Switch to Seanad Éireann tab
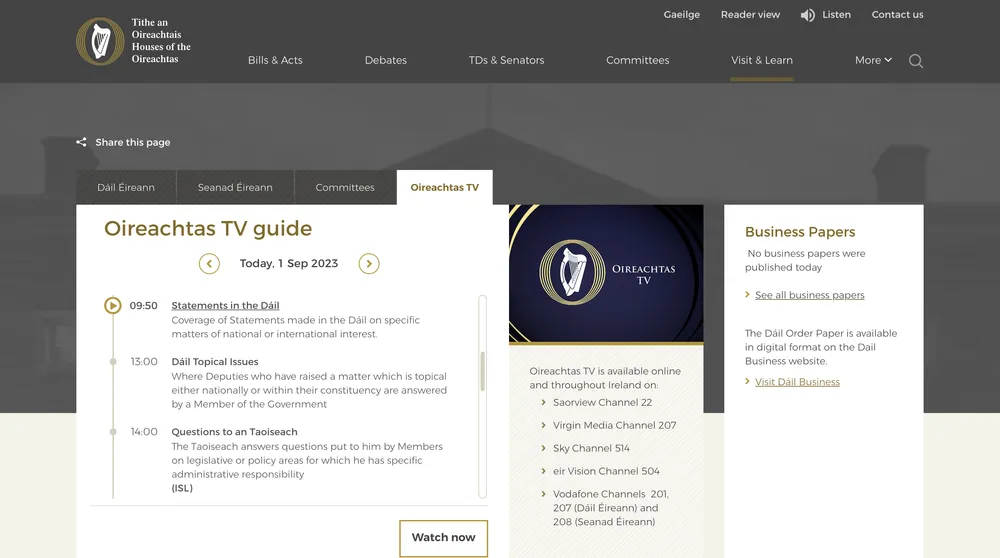 (235, 187)
